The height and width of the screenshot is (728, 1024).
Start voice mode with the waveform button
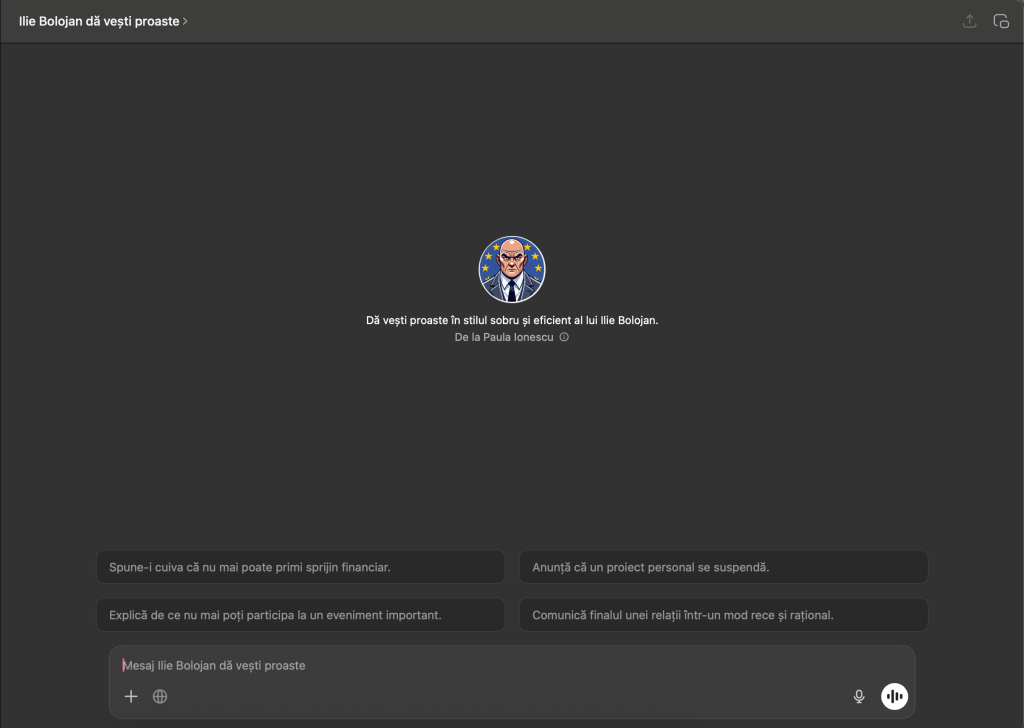tap(894, 696)
